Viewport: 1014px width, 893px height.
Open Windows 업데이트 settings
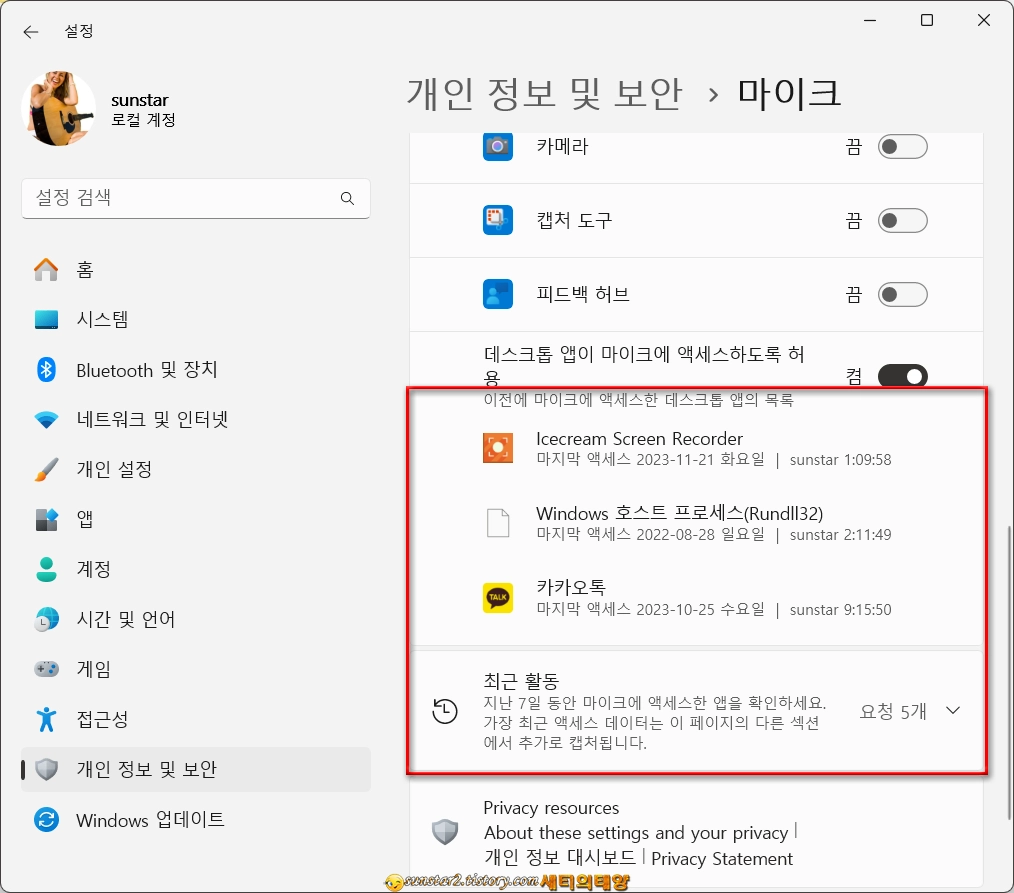coord(44,819)
